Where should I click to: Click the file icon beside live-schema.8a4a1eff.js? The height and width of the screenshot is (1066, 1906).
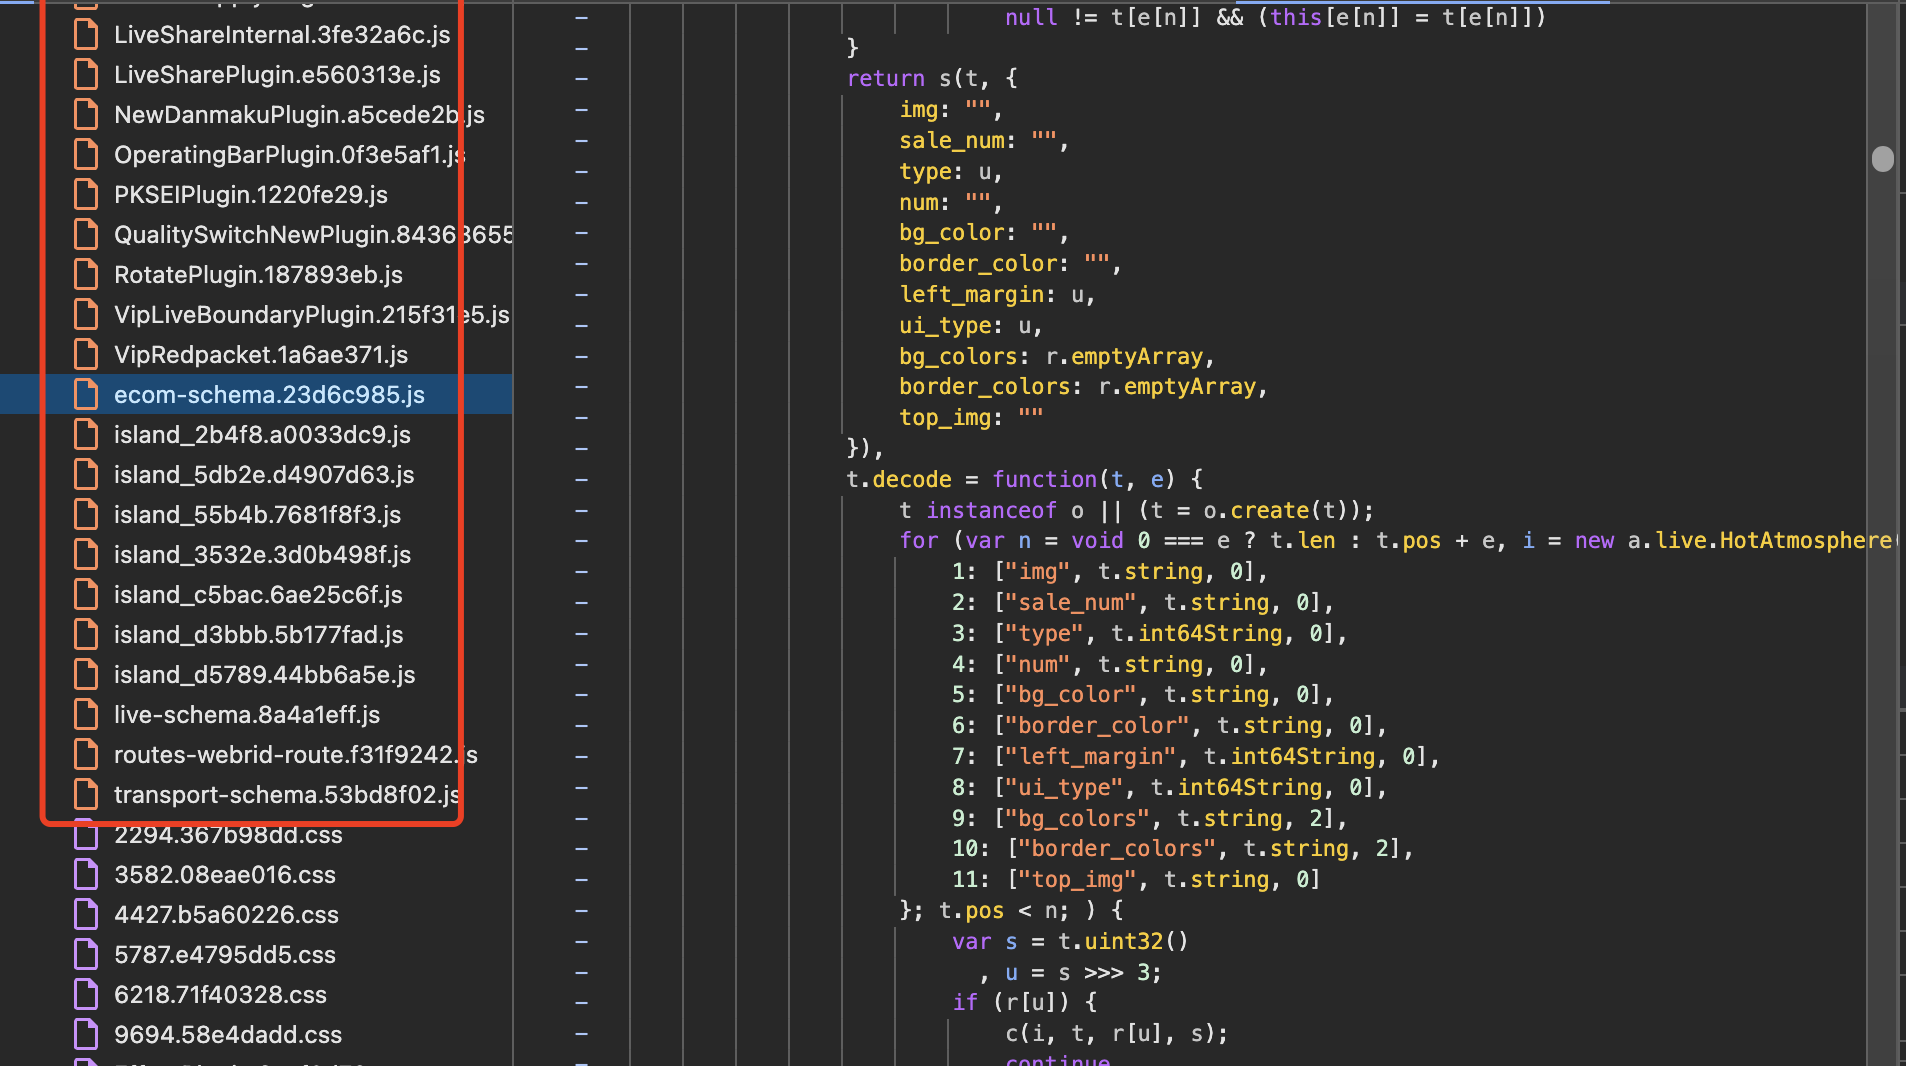86,713
